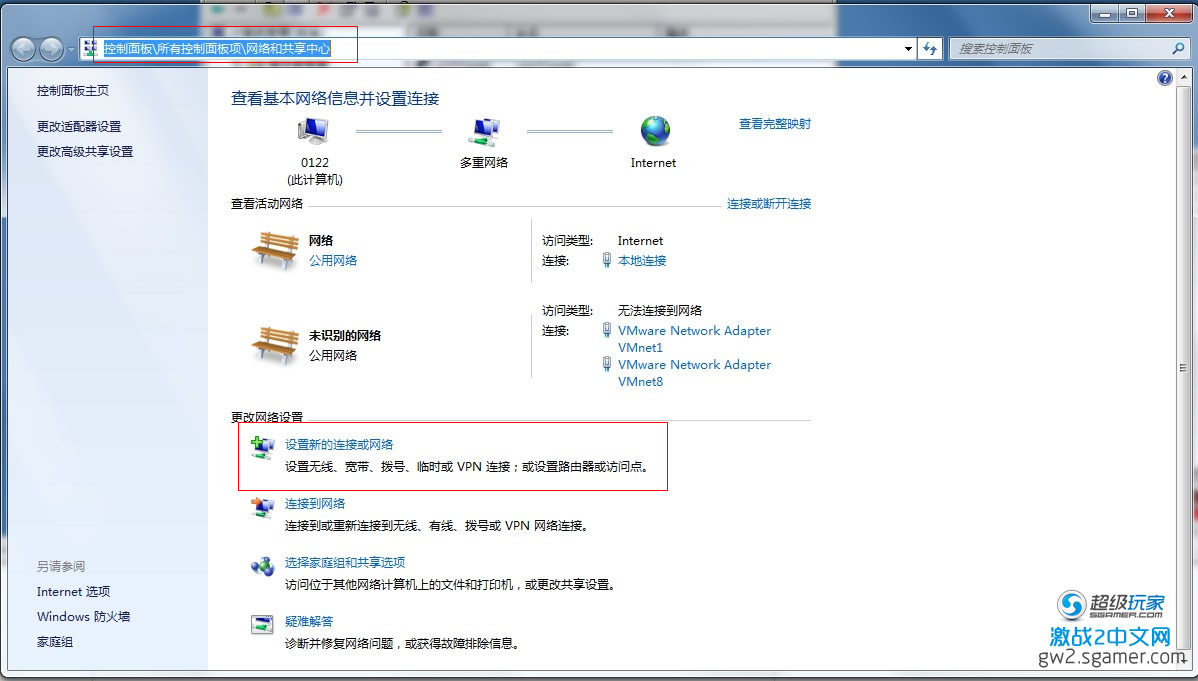Click the 访问类型 Internet value text
This screenshot has height=681, width=1198.
click(640, 241)
